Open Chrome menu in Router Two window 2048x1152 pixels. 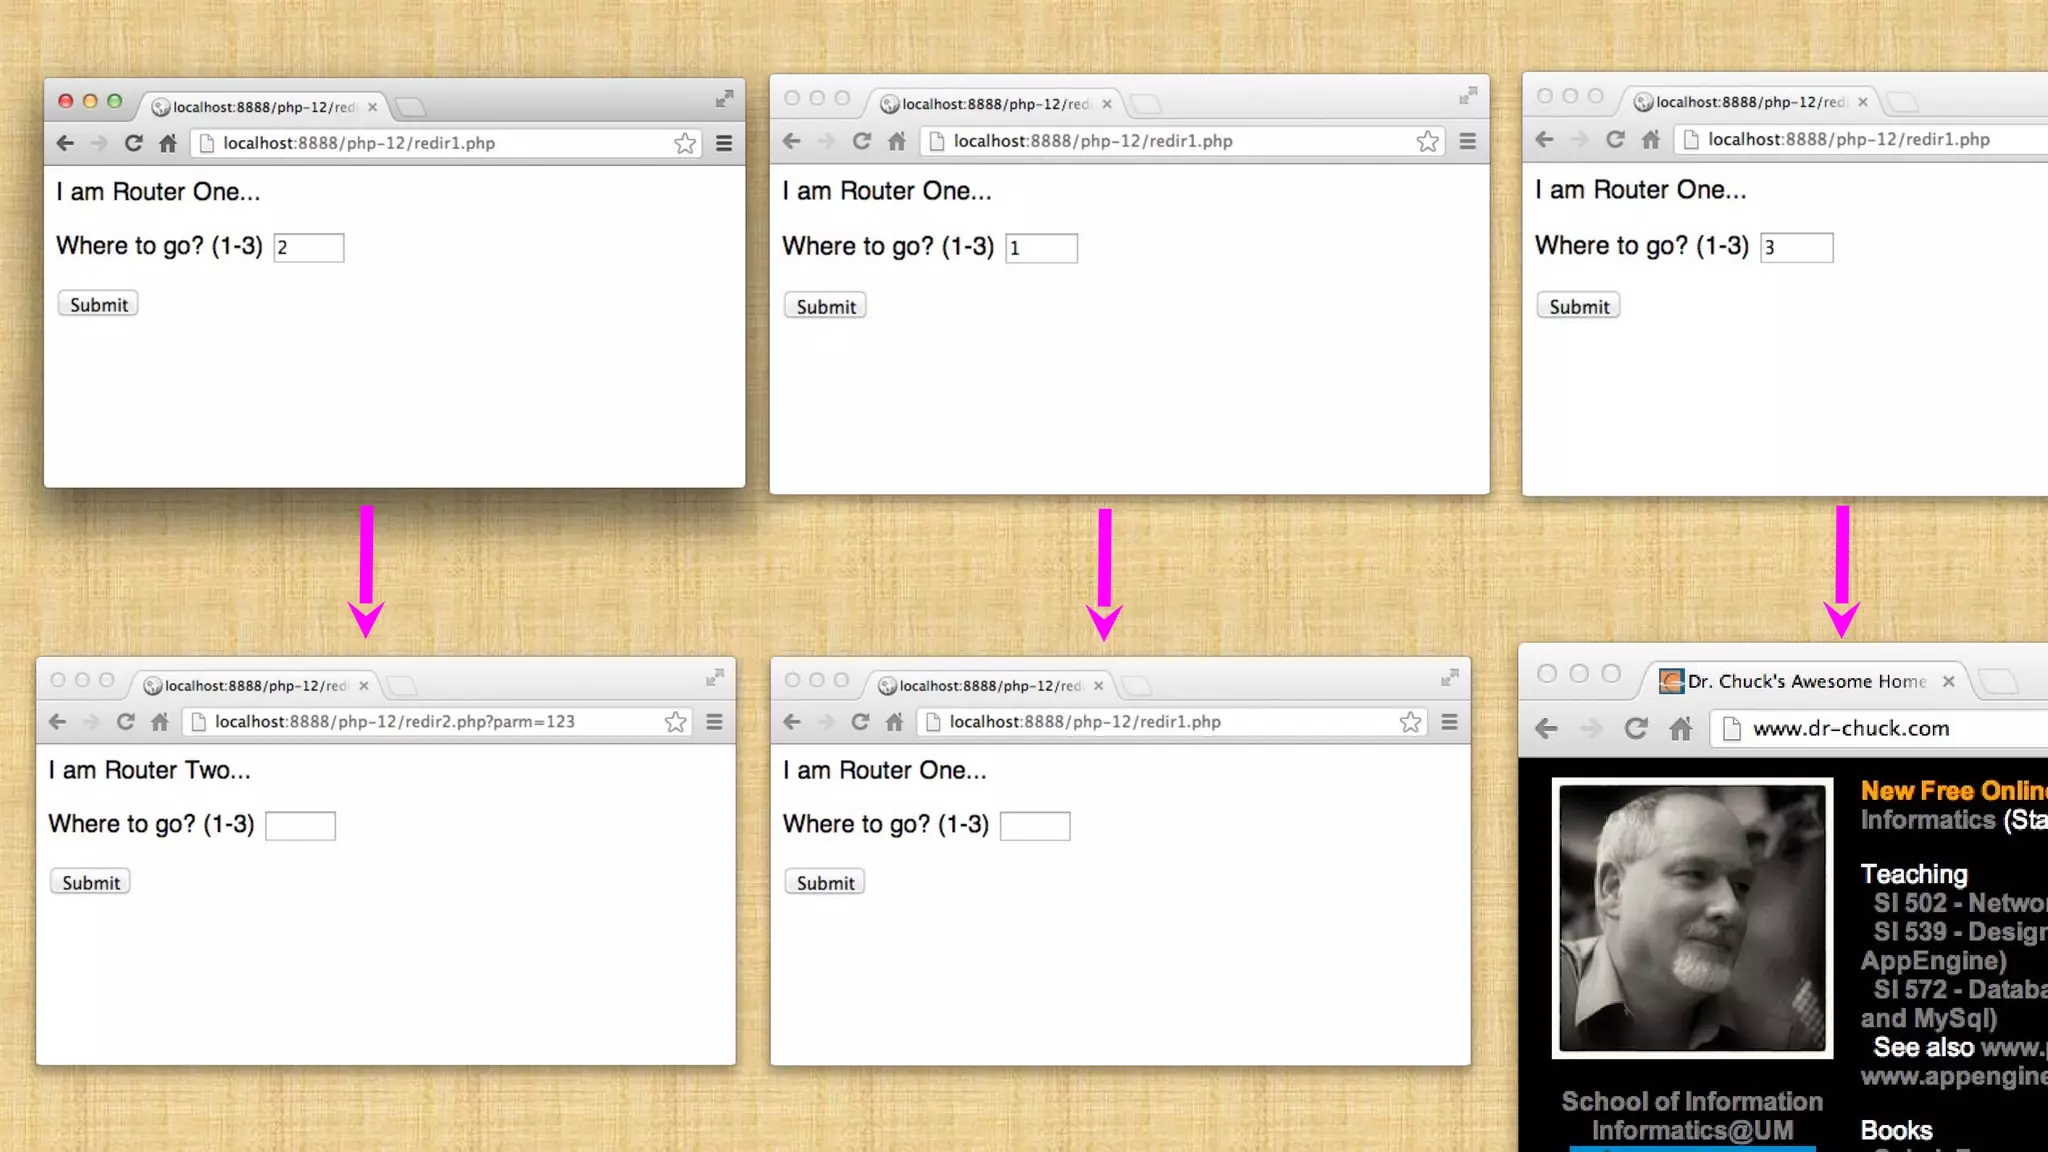714,722
